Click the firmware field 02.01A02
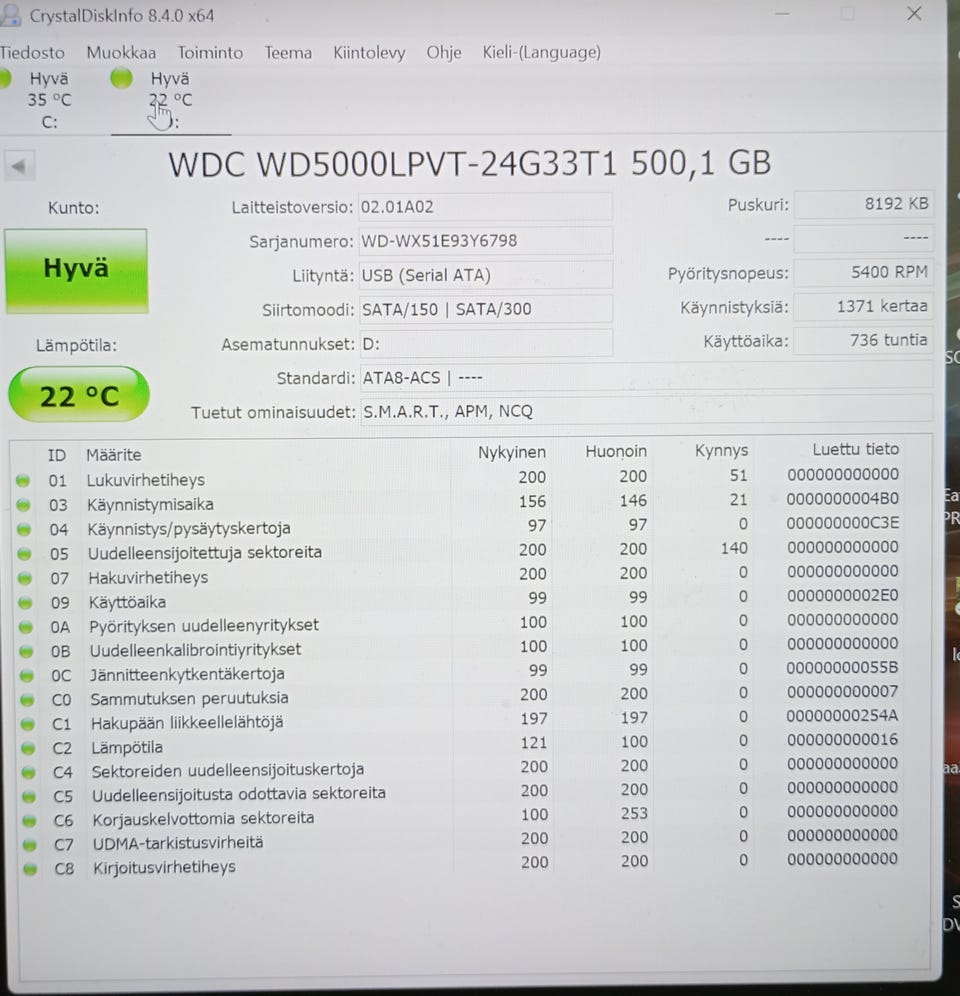The height and width of the screenshot is (996, 960). point(485,207)
